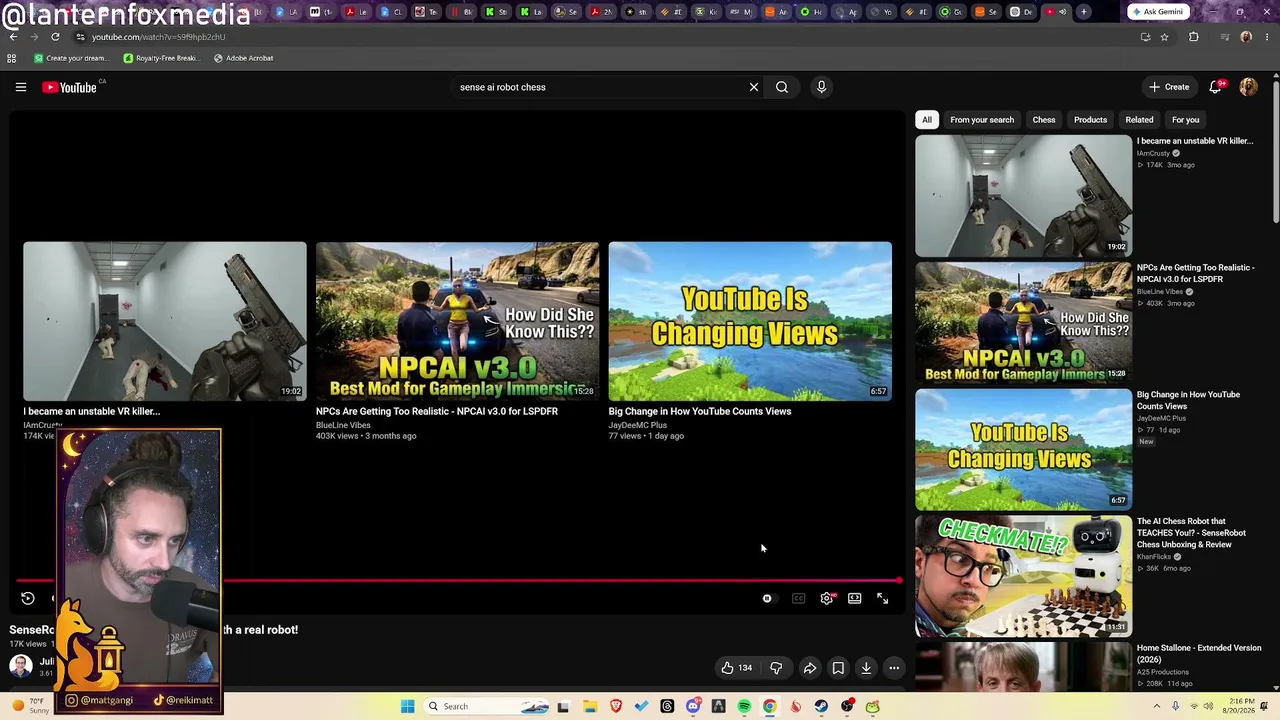This screenshot has height=720, width=1280.
Task: Play endscreen video 'I became an unstable VR killer'
Action: (x=165, y=321)
